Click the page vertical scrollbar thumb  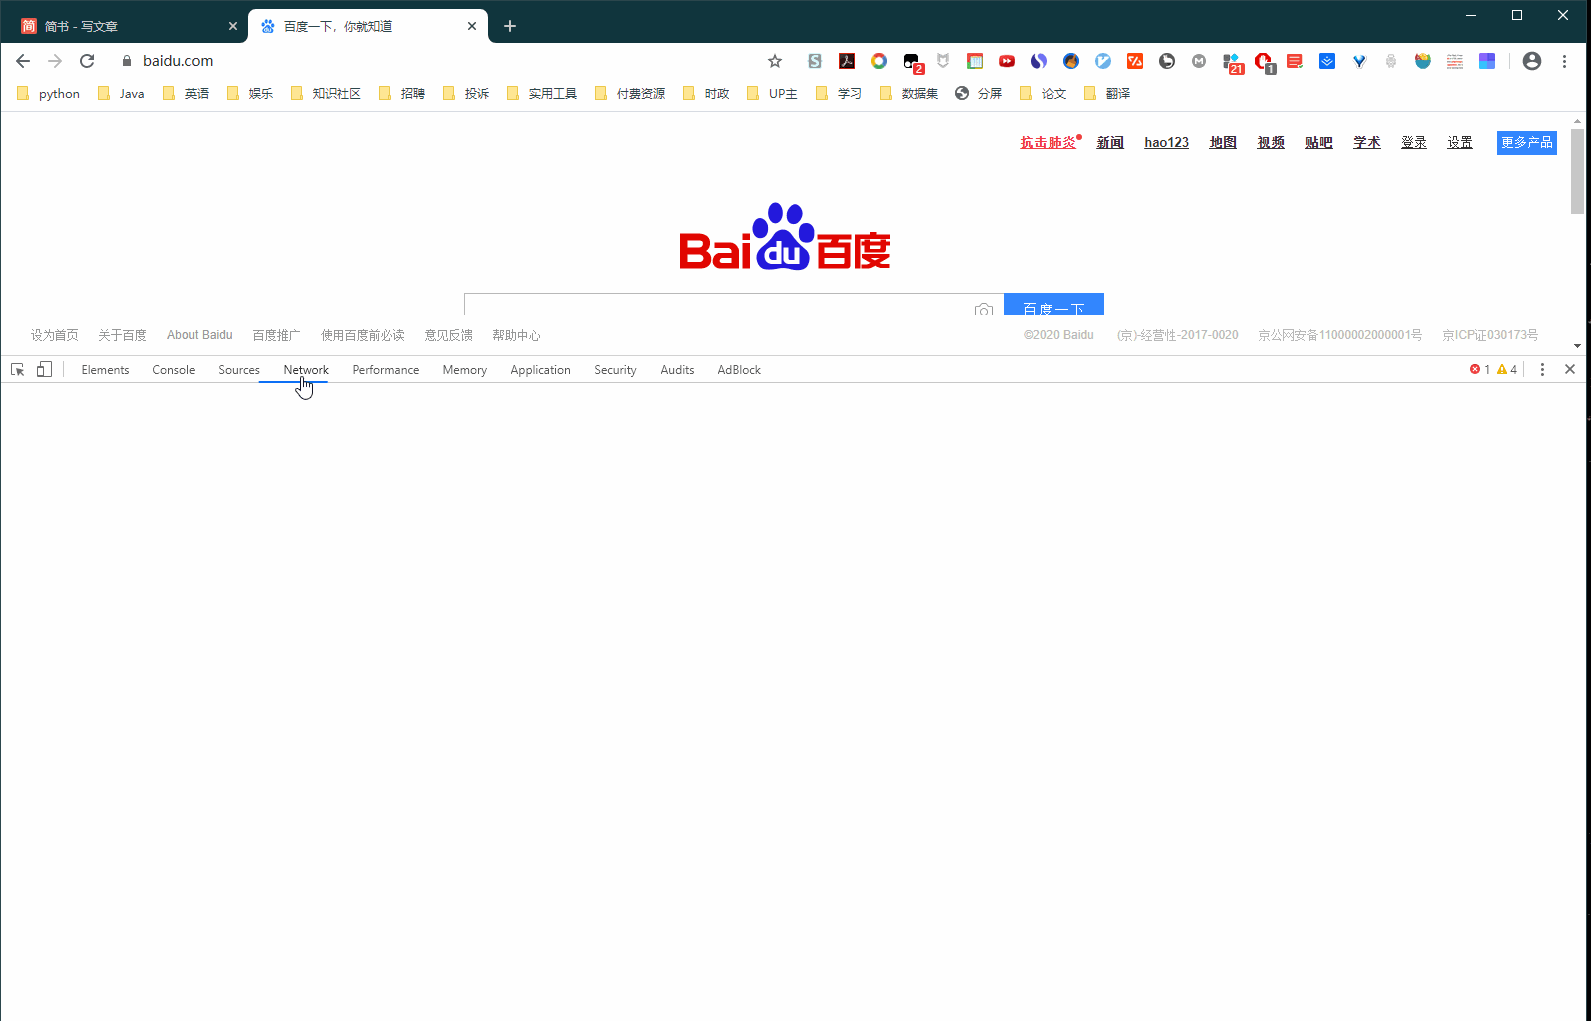(x=1578, y=171)
